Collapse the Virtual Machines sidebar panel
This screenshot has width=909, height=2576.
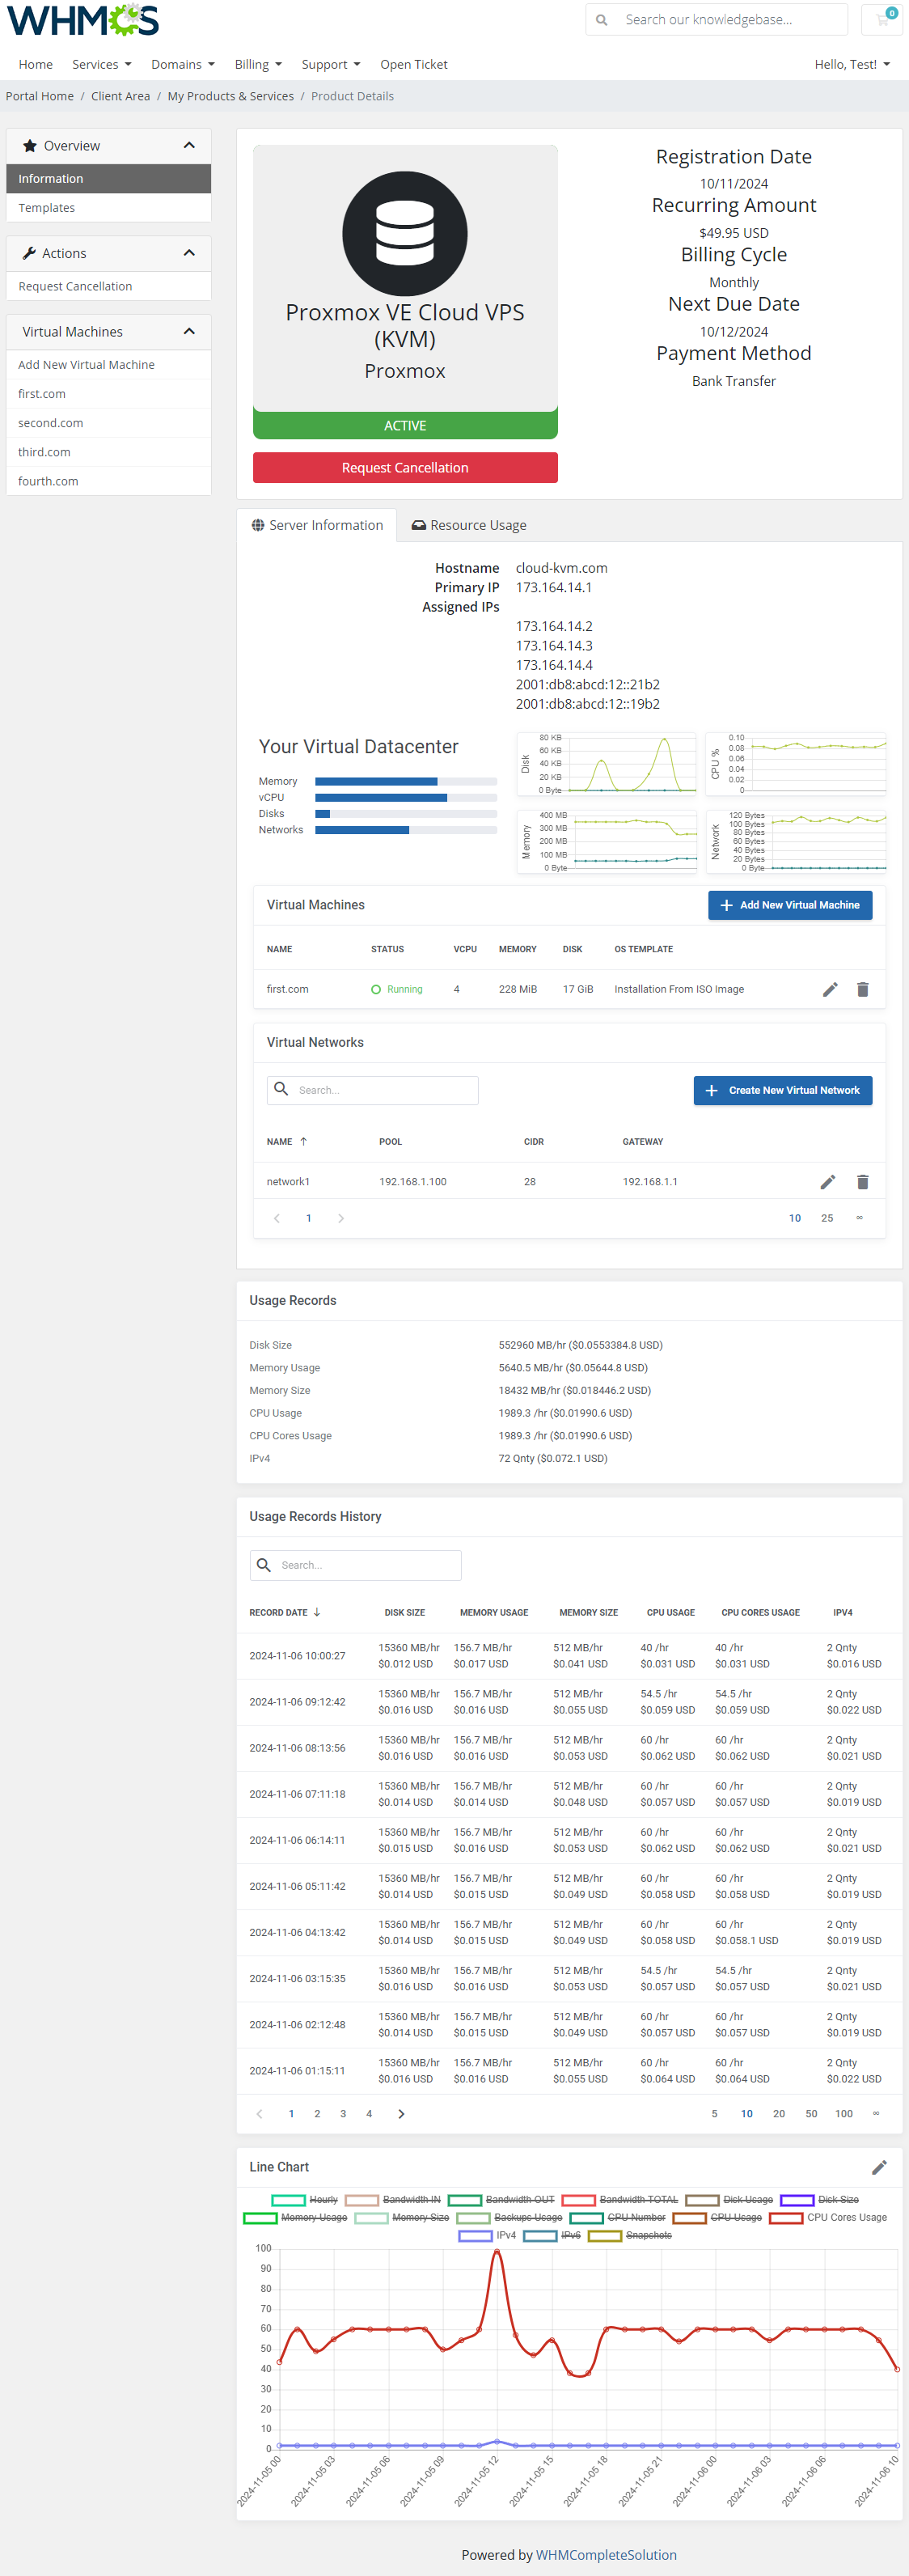[189, 331]
